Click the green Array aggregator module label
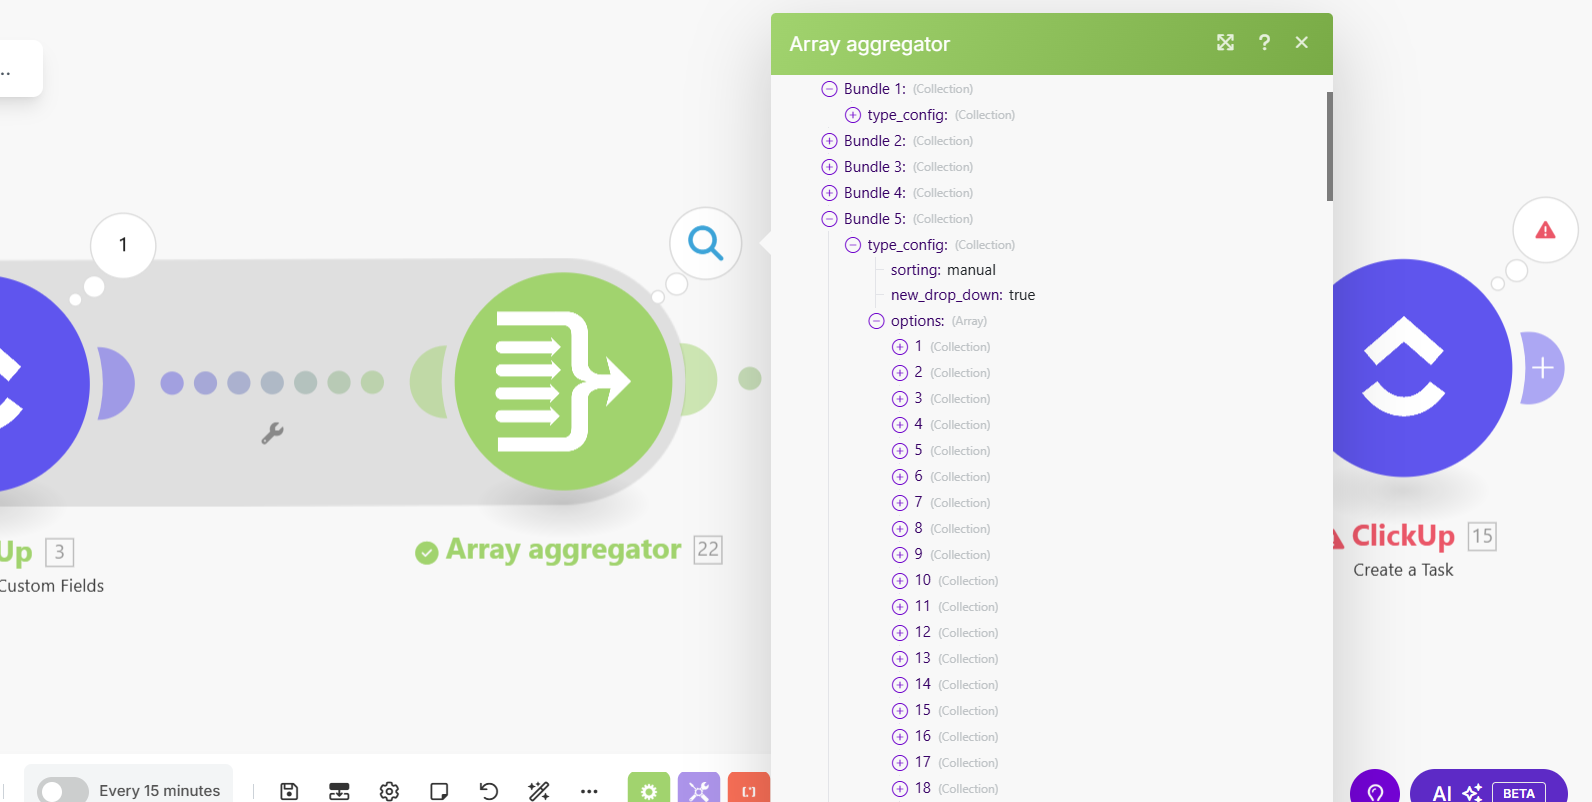Image resolution: width=1592 pixels, height=802 pixels. pos(563,550)
